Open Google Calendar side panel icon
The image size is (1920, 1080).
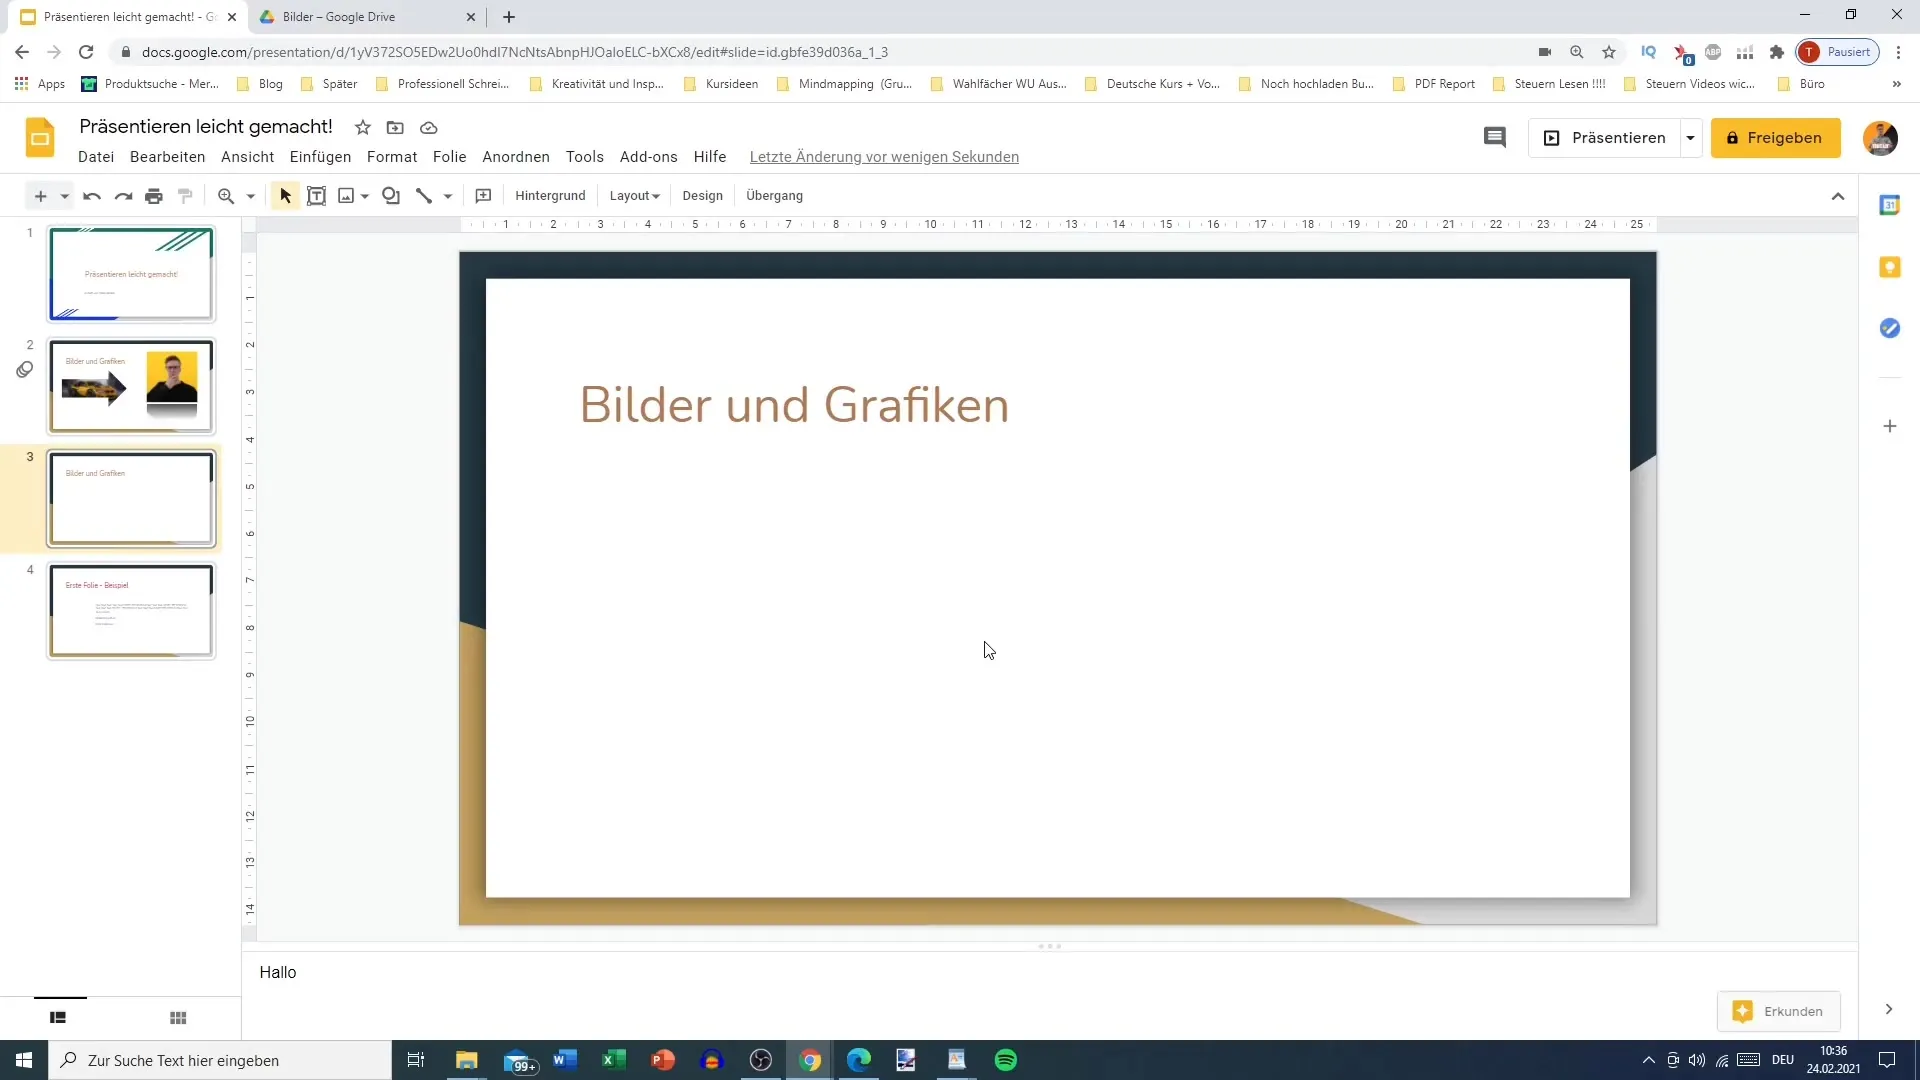[x=1889, y=205]
